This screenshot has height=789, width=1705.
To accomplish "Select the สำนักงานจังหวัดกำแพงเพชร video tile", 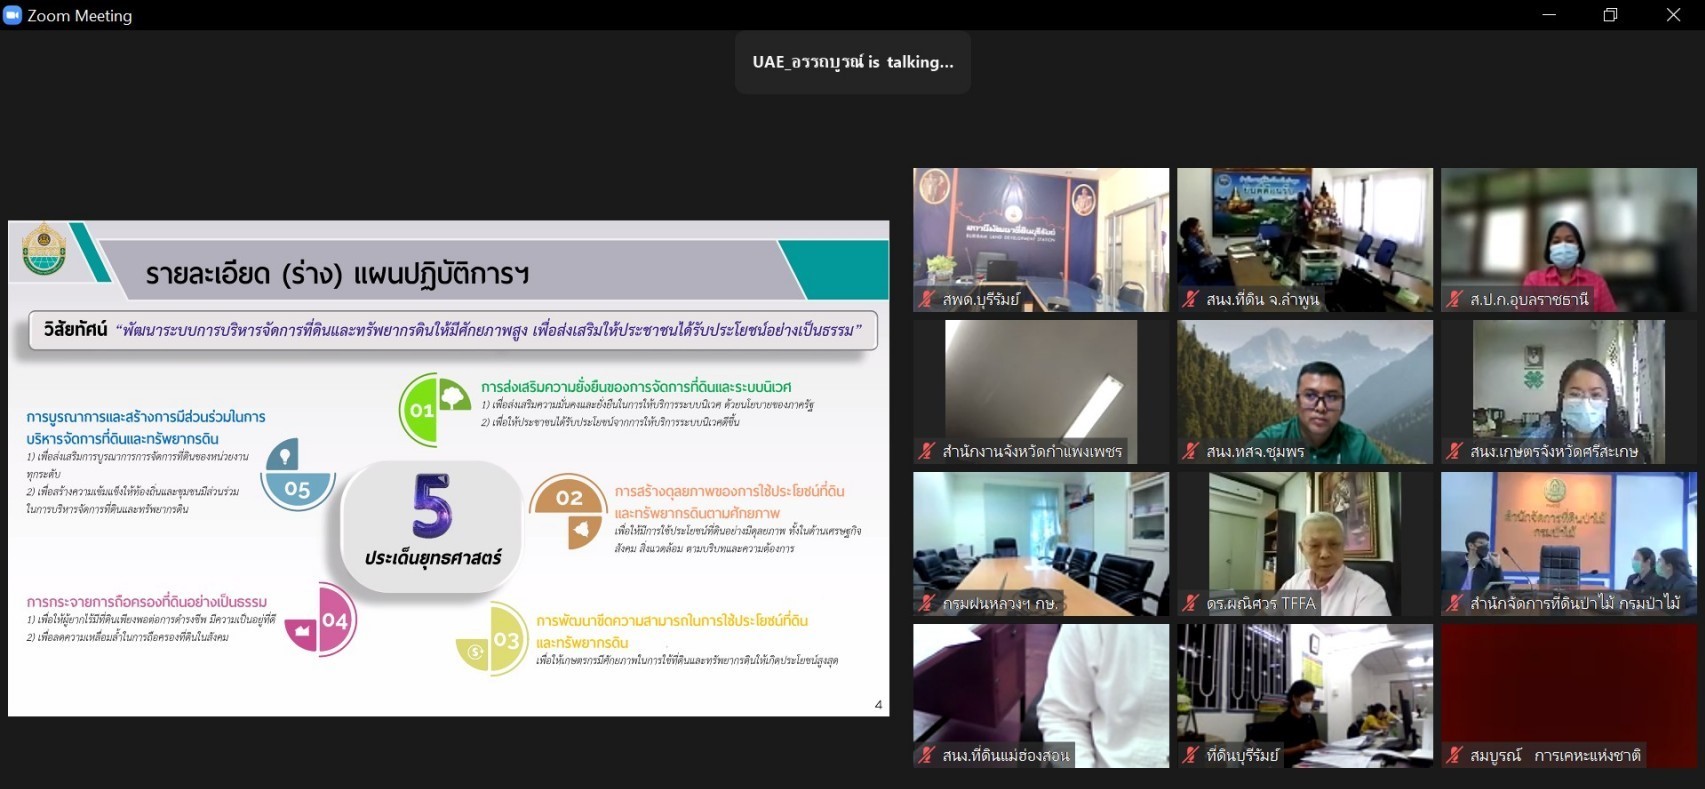I will 1040,385.
